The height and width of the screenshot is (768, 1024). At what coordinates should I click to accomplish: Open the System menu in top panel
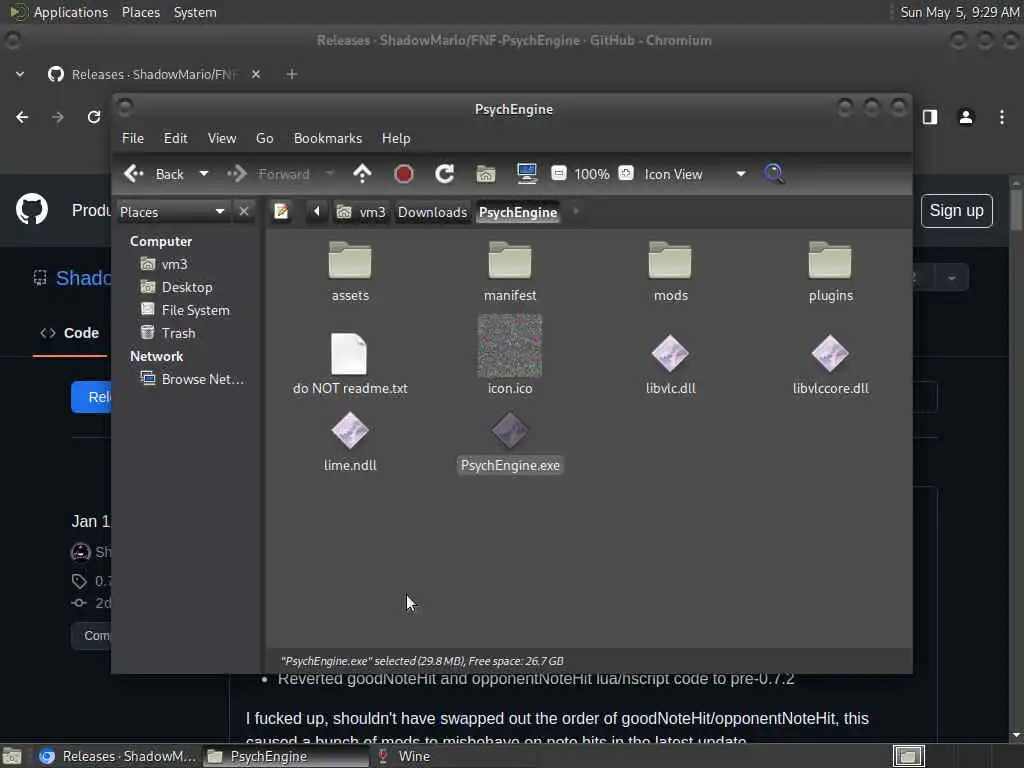click(x=195, y=12)
